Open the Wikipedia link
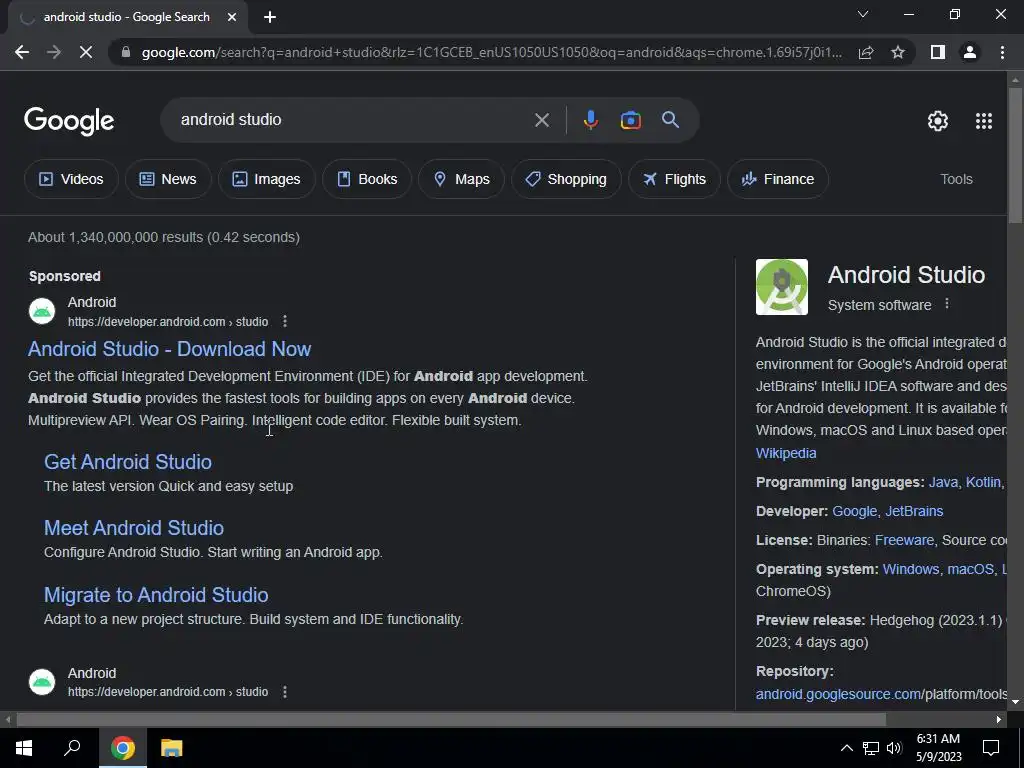The image size is (1024, 768). [x=786, y=453]
